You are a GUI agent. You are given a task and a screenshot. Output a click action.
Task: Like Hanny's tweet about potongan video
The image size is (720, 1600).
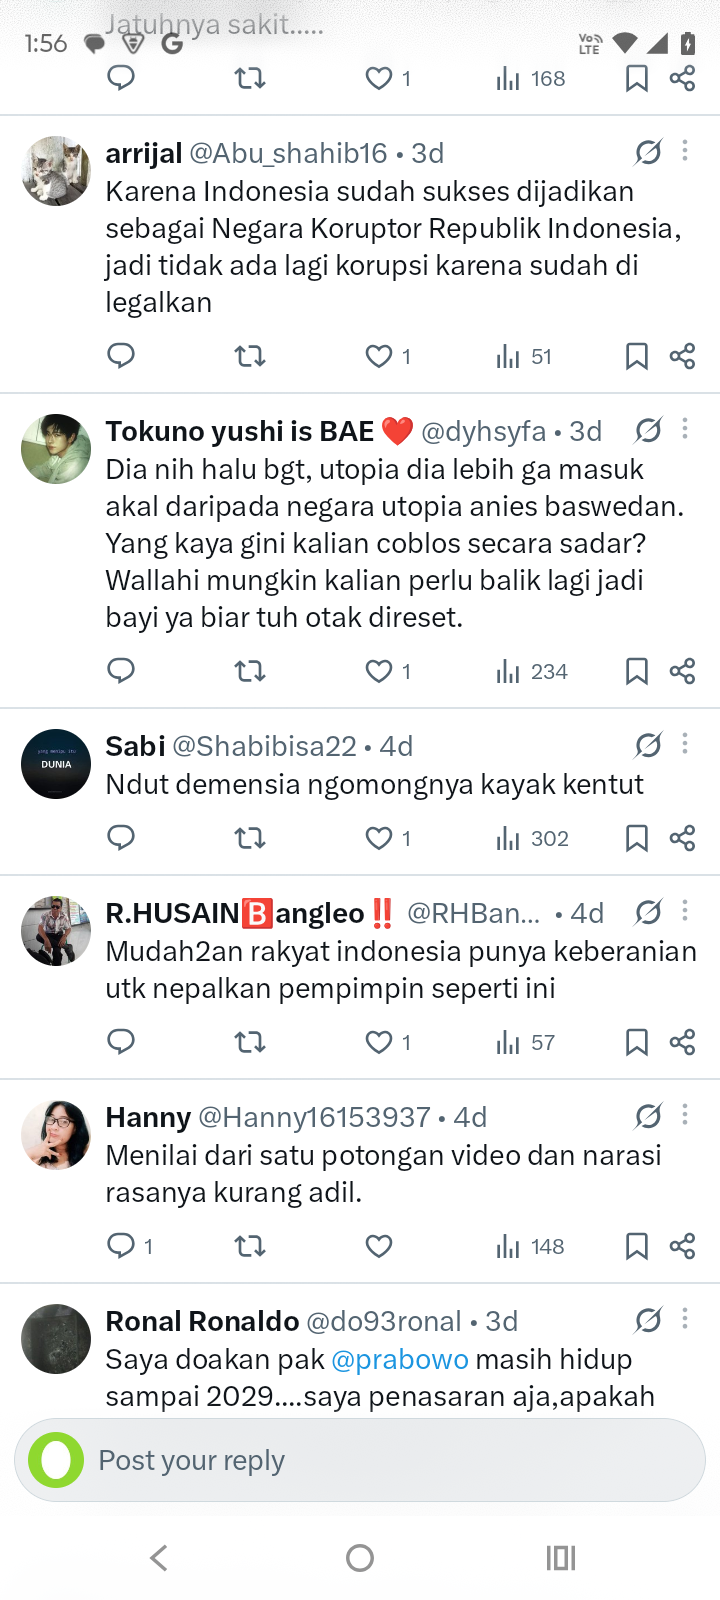point(379,1246)
